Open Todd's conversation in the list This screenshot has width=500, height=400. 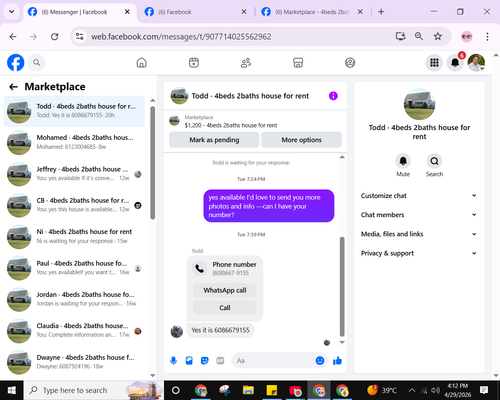tap(74, 111)
